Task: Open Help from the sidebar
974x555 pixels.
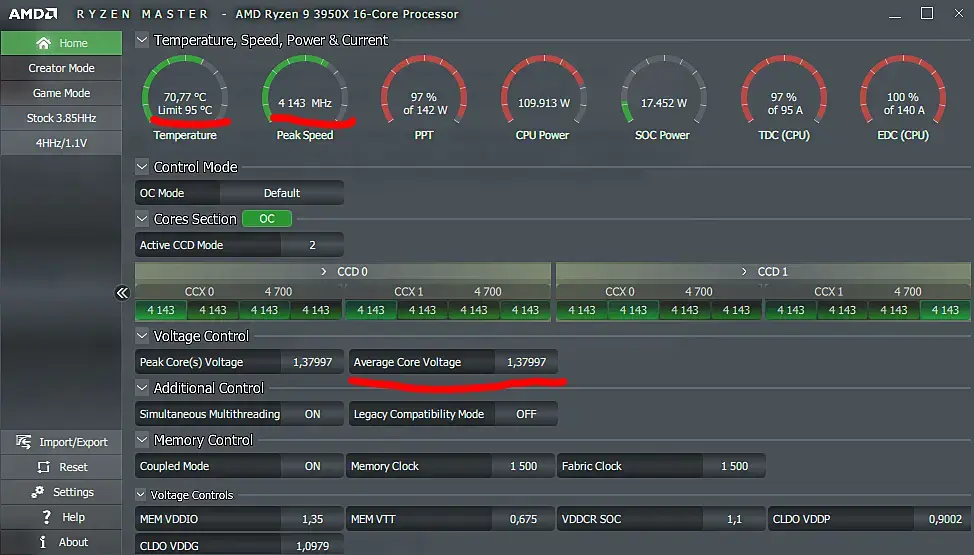Action: point(61,516)
